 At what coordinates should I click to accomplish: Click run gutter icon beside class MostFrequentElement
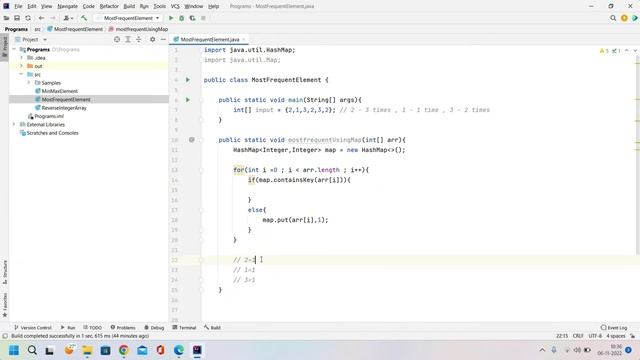pos(188,80)
